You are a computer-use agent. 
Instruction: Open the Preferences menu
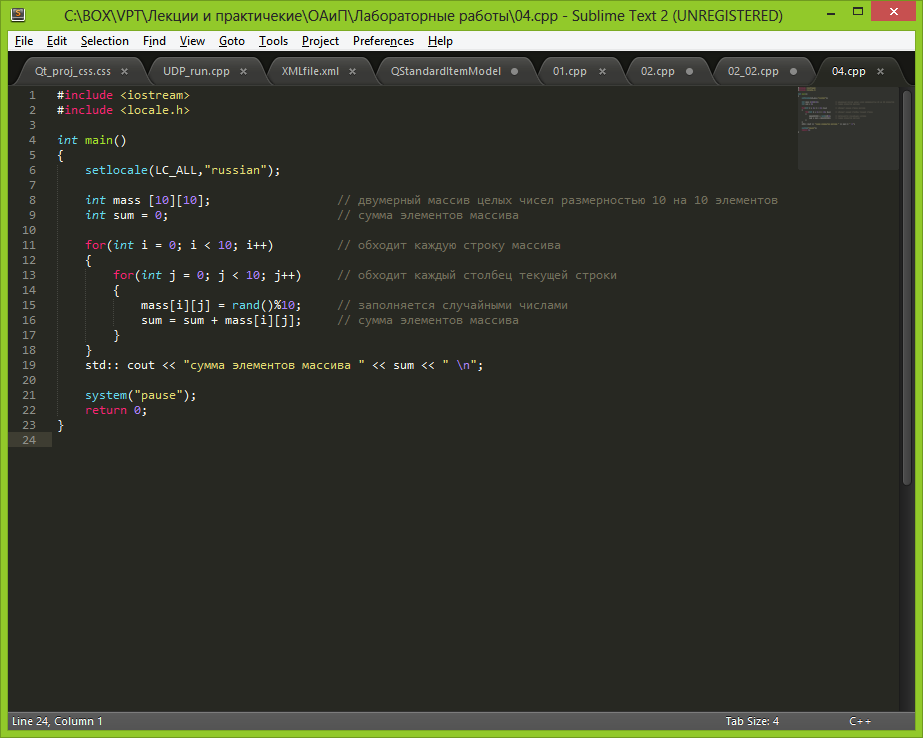[383, 41]
